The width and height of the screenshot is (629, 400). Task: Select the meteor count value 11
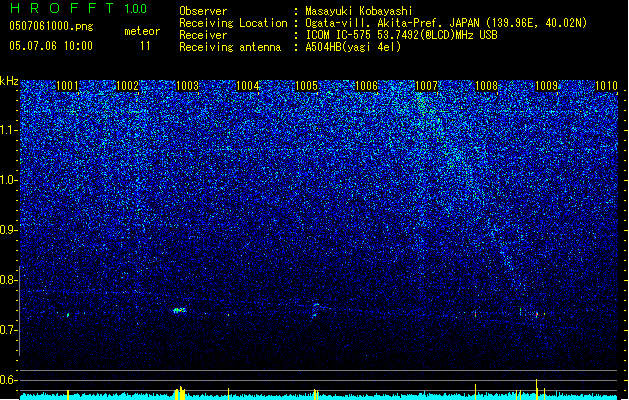tap(145, 46)
